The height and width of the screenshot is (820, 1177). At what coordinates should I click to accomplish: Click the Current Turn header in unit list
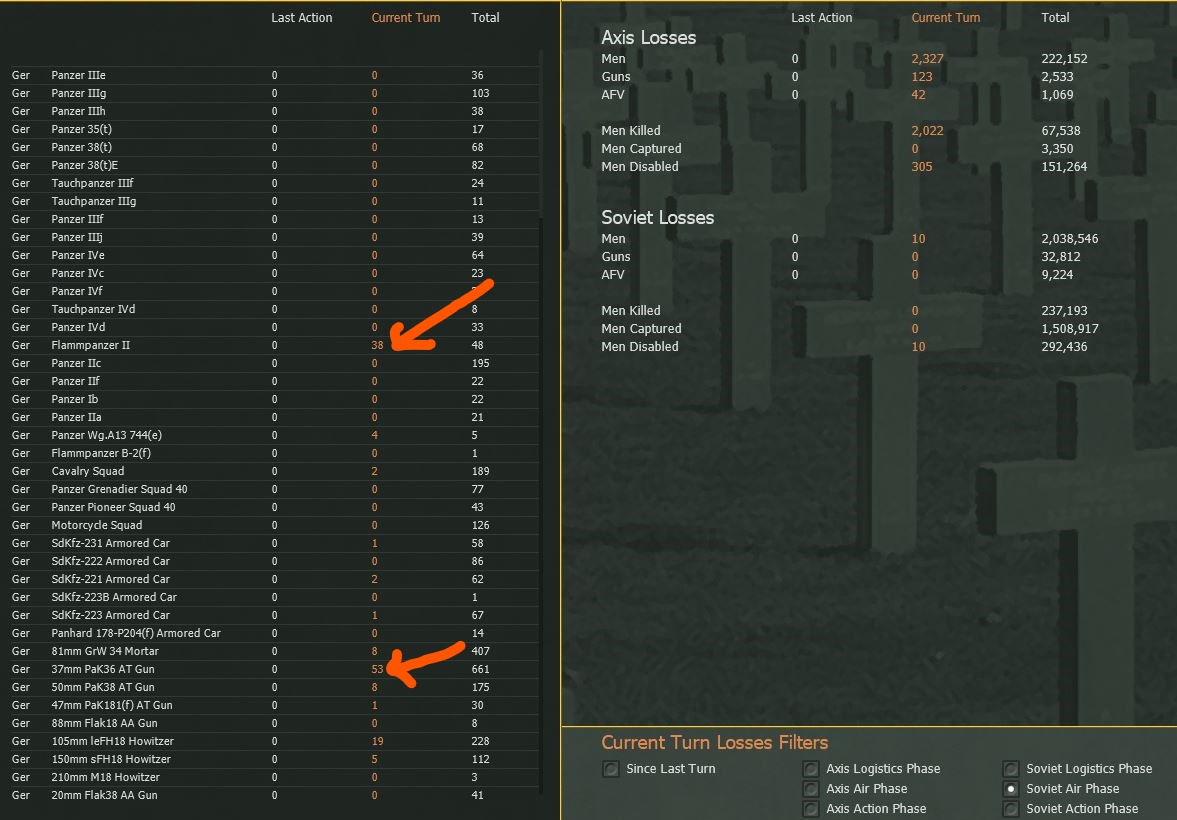click(406, 17)
